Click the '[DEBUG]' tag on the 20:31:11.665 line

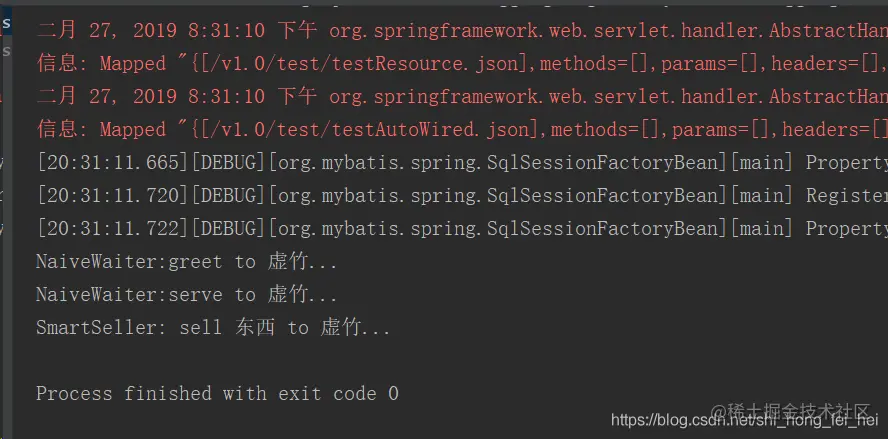pos(229,163)
